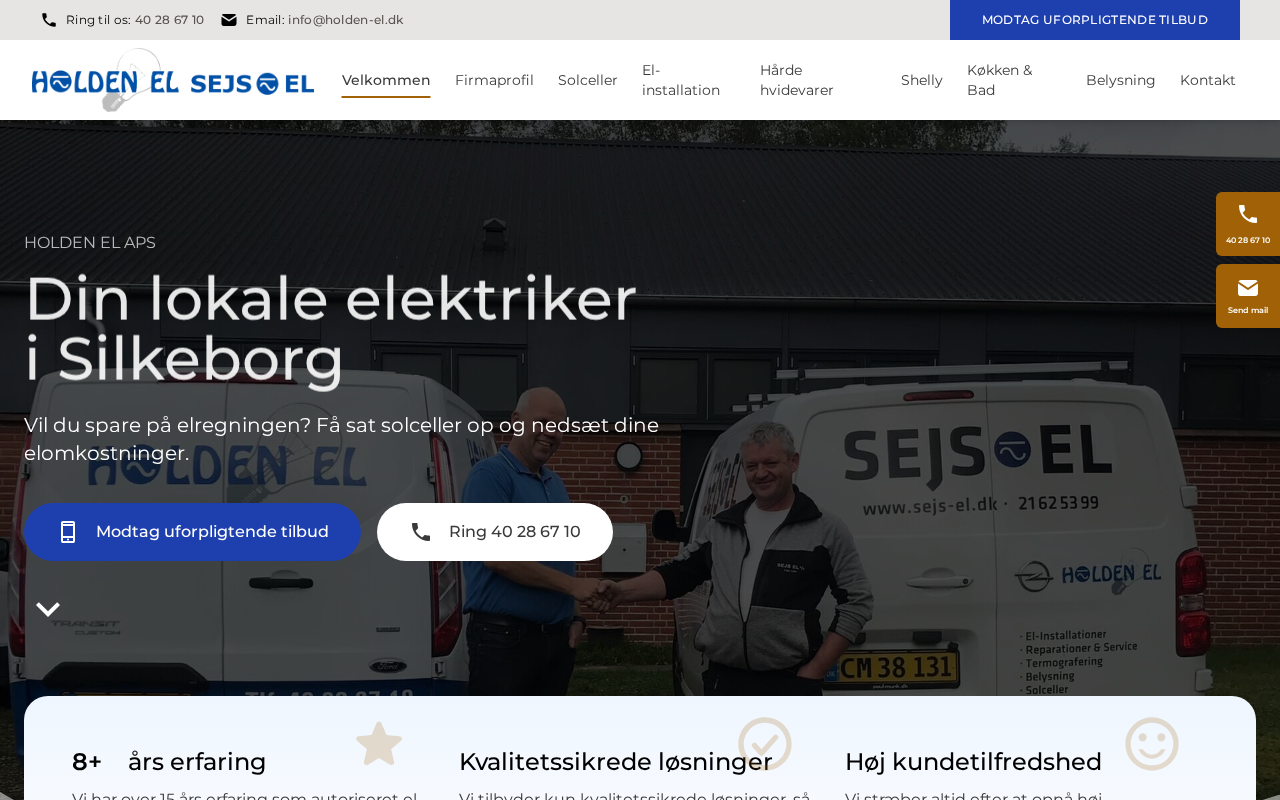Click the phone icon in white Ring button
The image size is (1280, 800).
pyautogui.click(x=421, y=532)
